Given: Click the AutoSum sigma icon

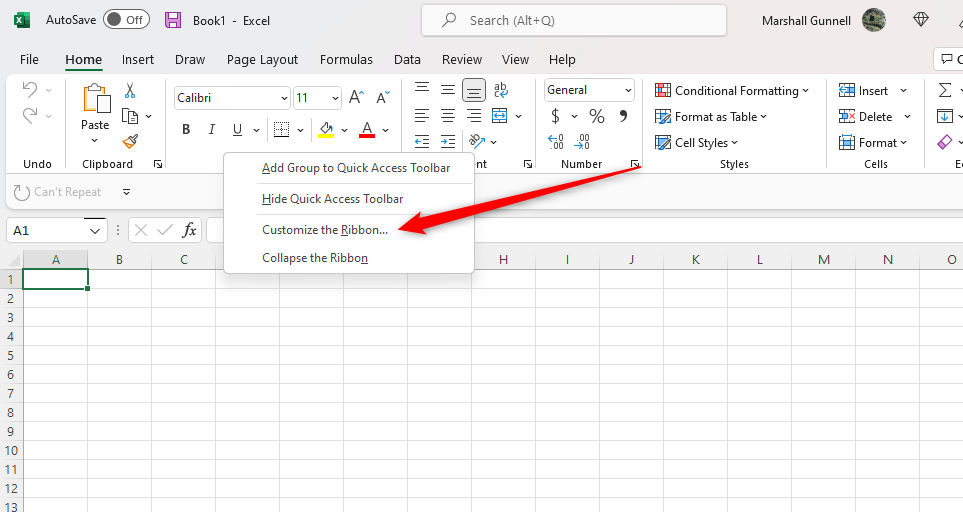Looking at the screenshot, I should 945,90.
